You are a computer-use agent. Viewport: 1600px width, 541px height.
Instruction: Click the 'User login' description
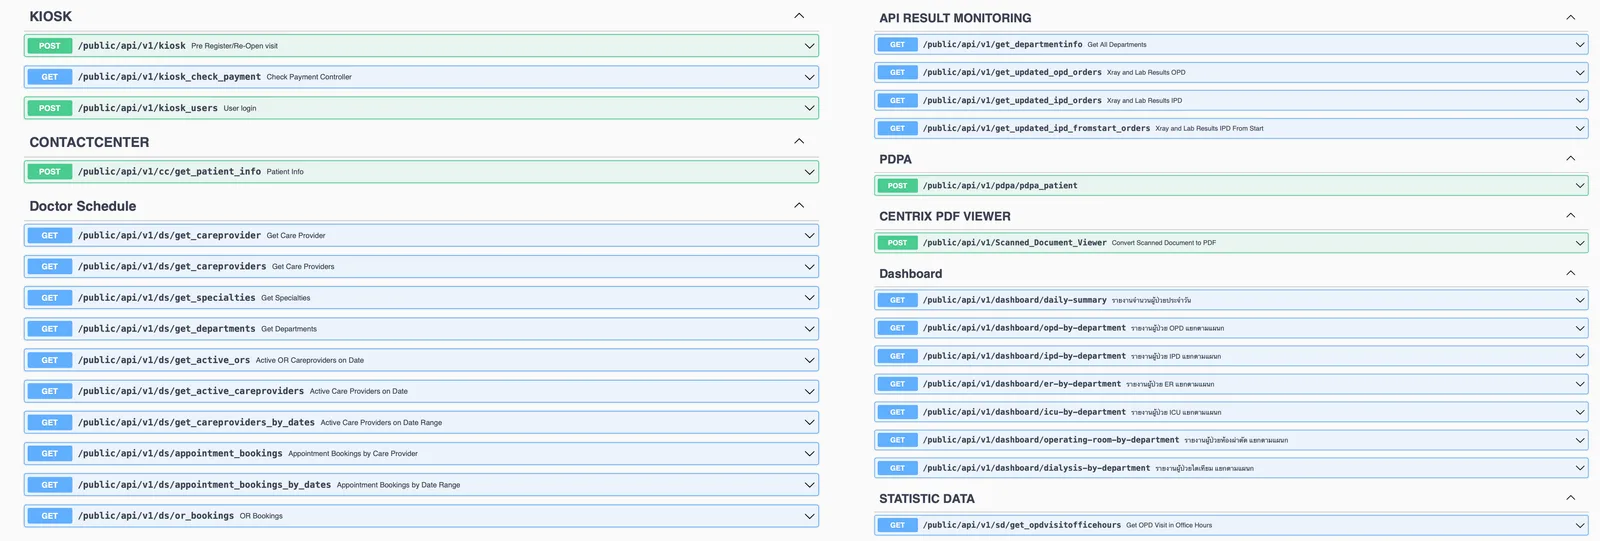pos(240,108)
